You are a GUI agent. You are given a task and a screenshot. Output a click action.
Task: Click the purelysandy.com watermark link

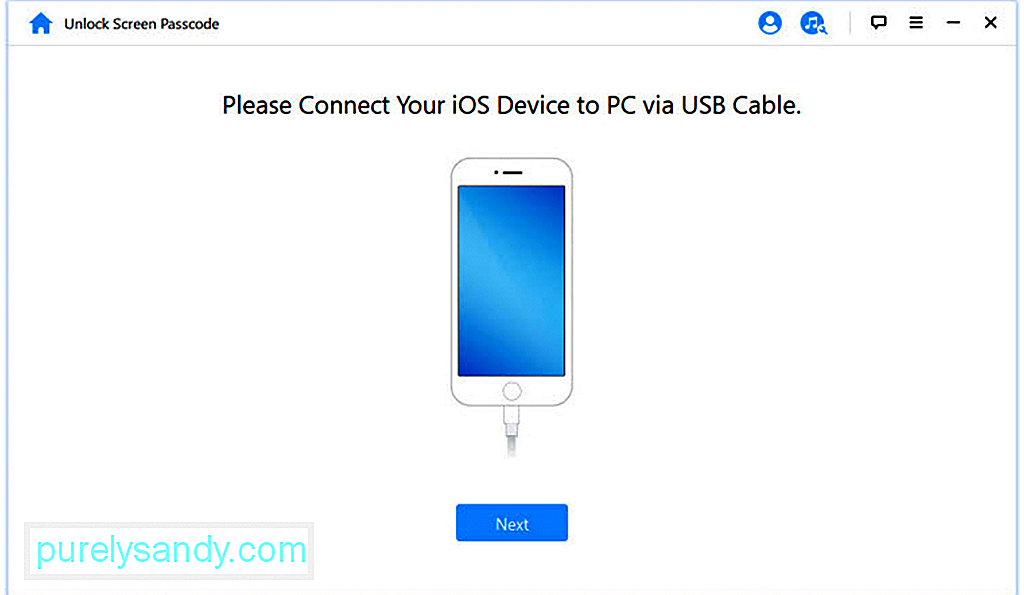[170, 550]
